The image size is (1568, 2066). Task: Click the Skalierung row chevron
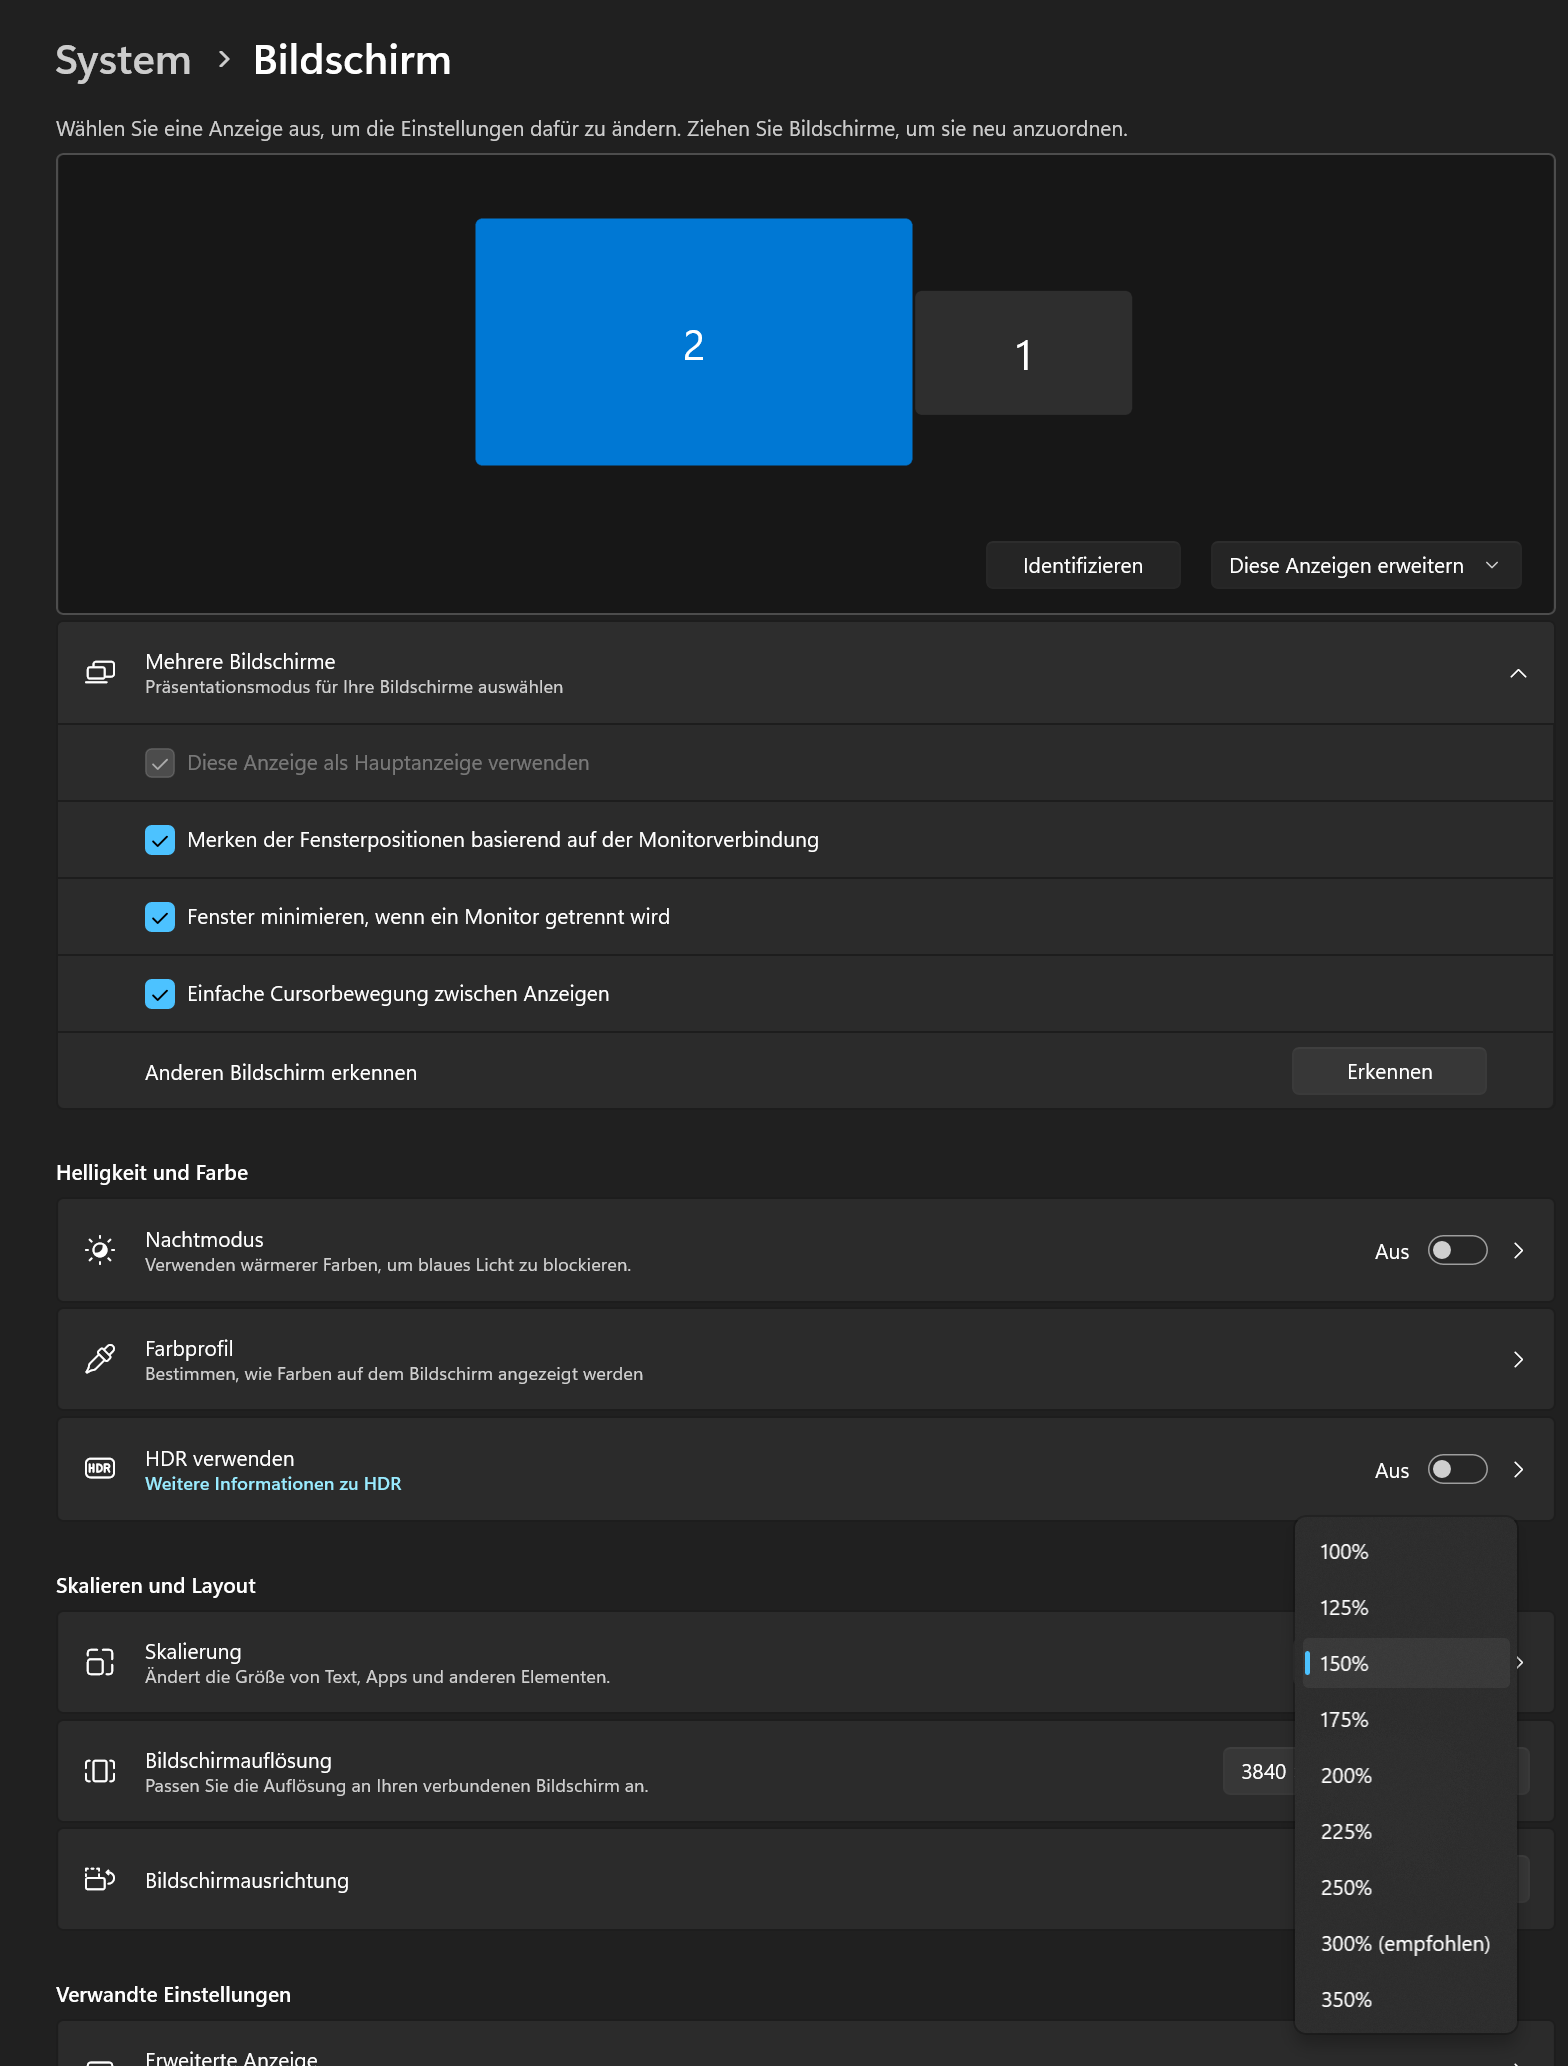[1521, 1662]
